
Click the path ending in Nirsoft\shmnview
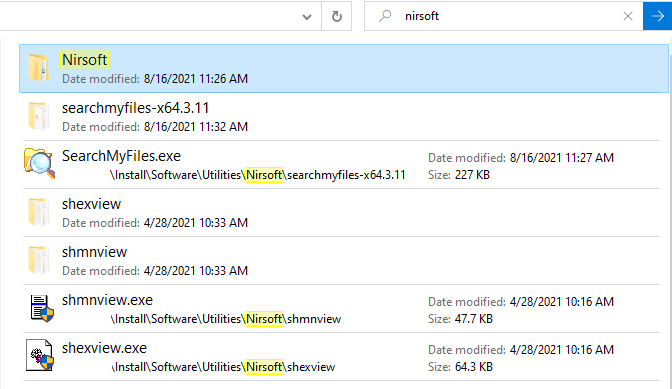pos(226,319)
